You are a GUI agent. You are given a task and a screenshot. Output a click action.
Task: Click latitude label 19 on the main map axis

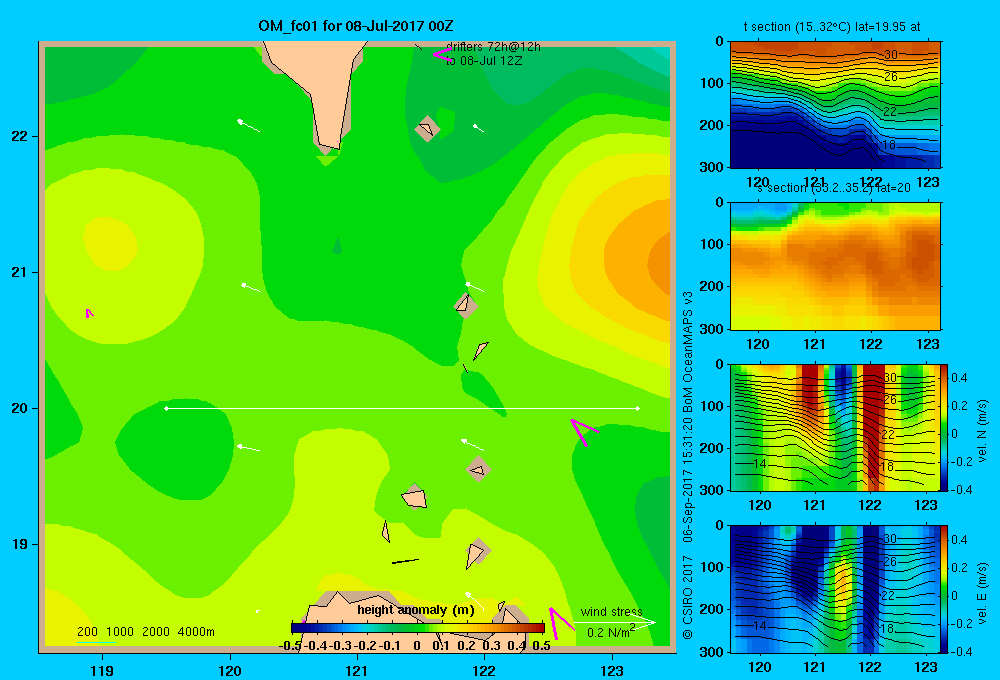tap(20, 544)
